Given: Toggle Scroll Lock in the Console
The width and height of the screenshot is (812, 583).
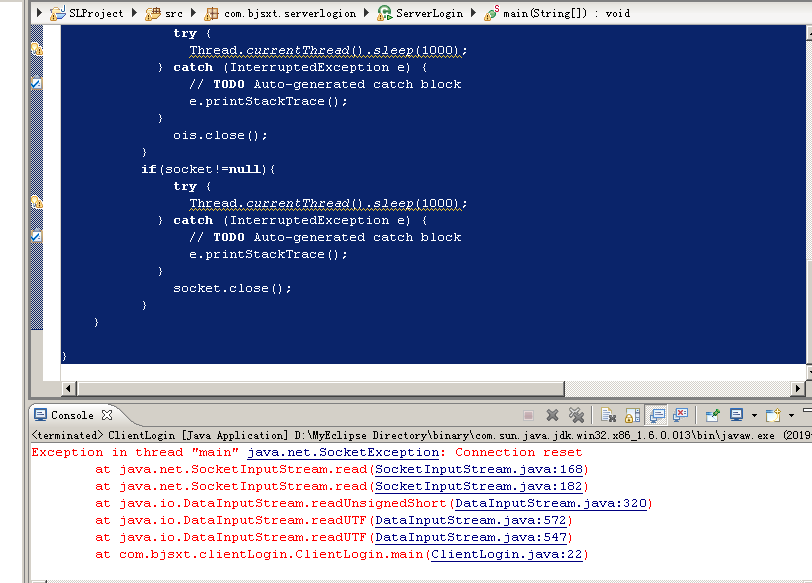Looking at the screenshot, I should pos(632,415).
